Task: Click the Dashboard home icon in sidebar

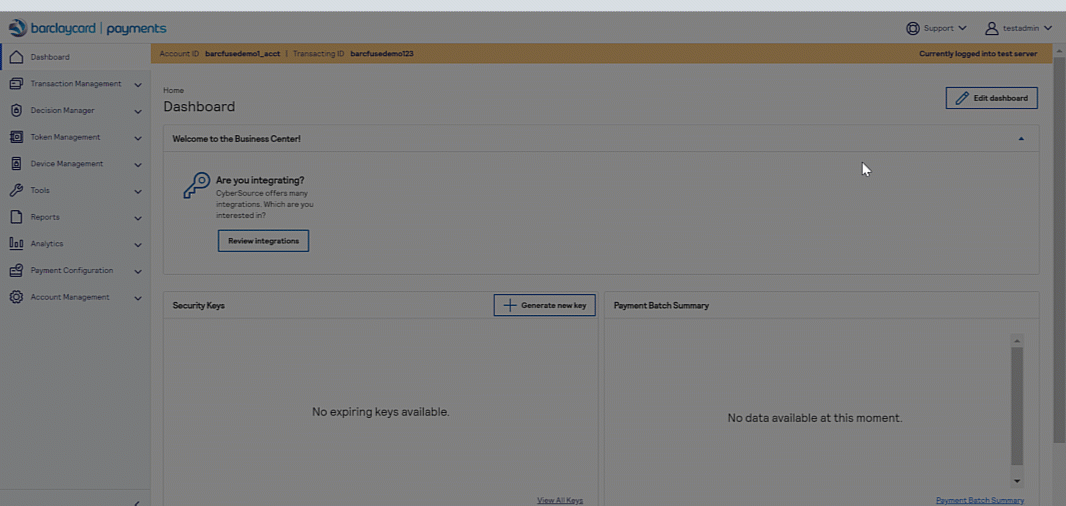Action: pos(15,57)
